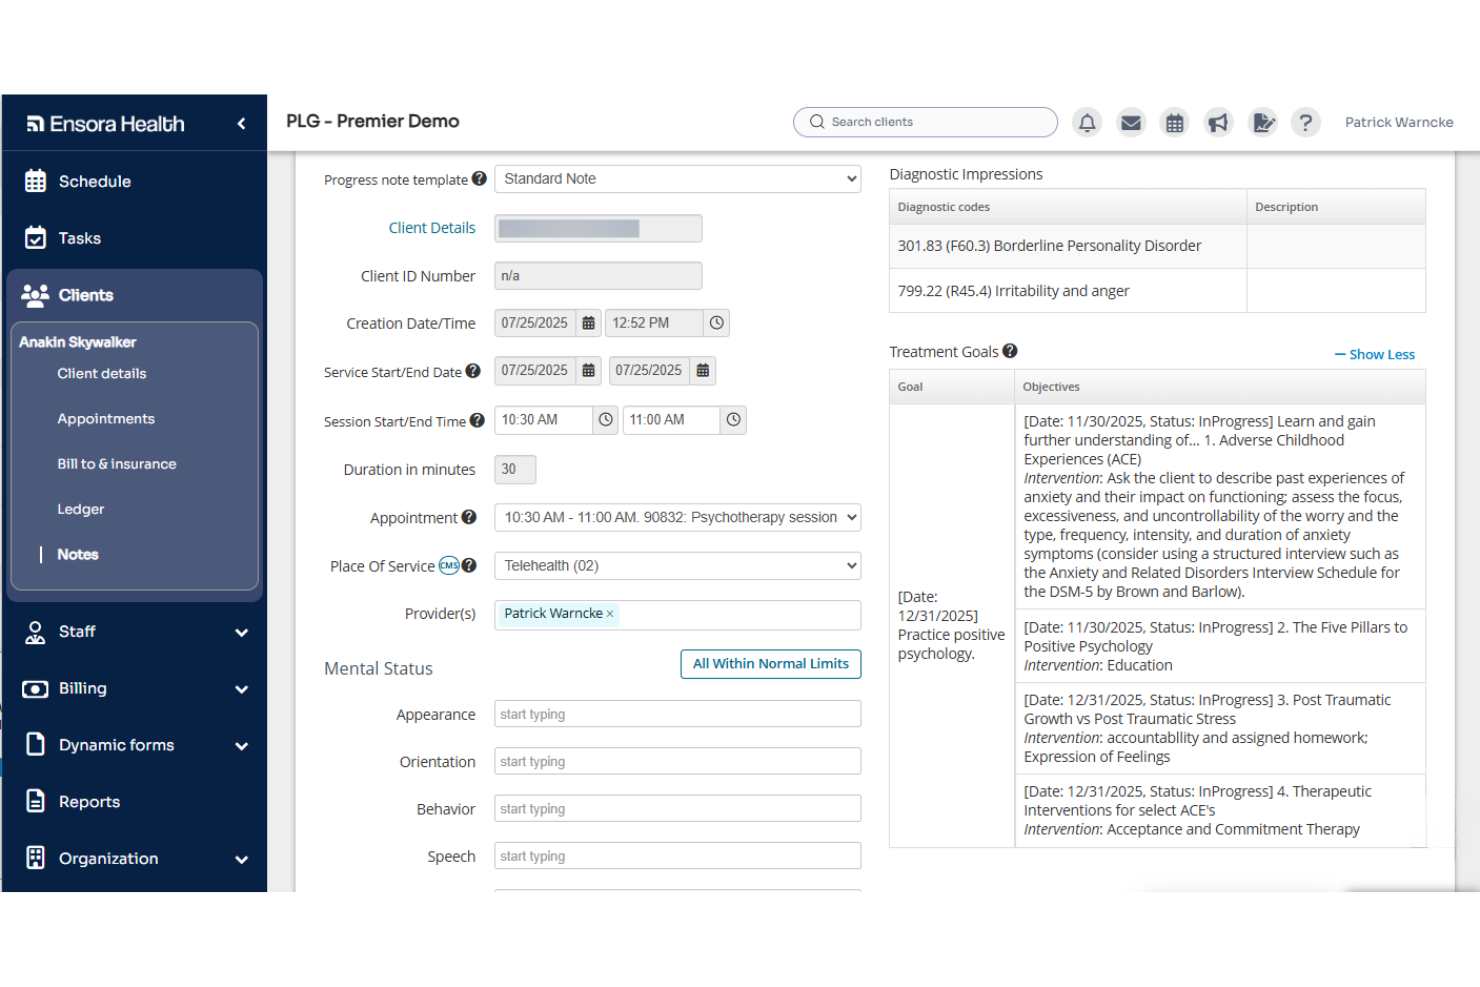Focus the Search clients field
The height and width of the screenshot is (987, 1480).
[925, 122]
